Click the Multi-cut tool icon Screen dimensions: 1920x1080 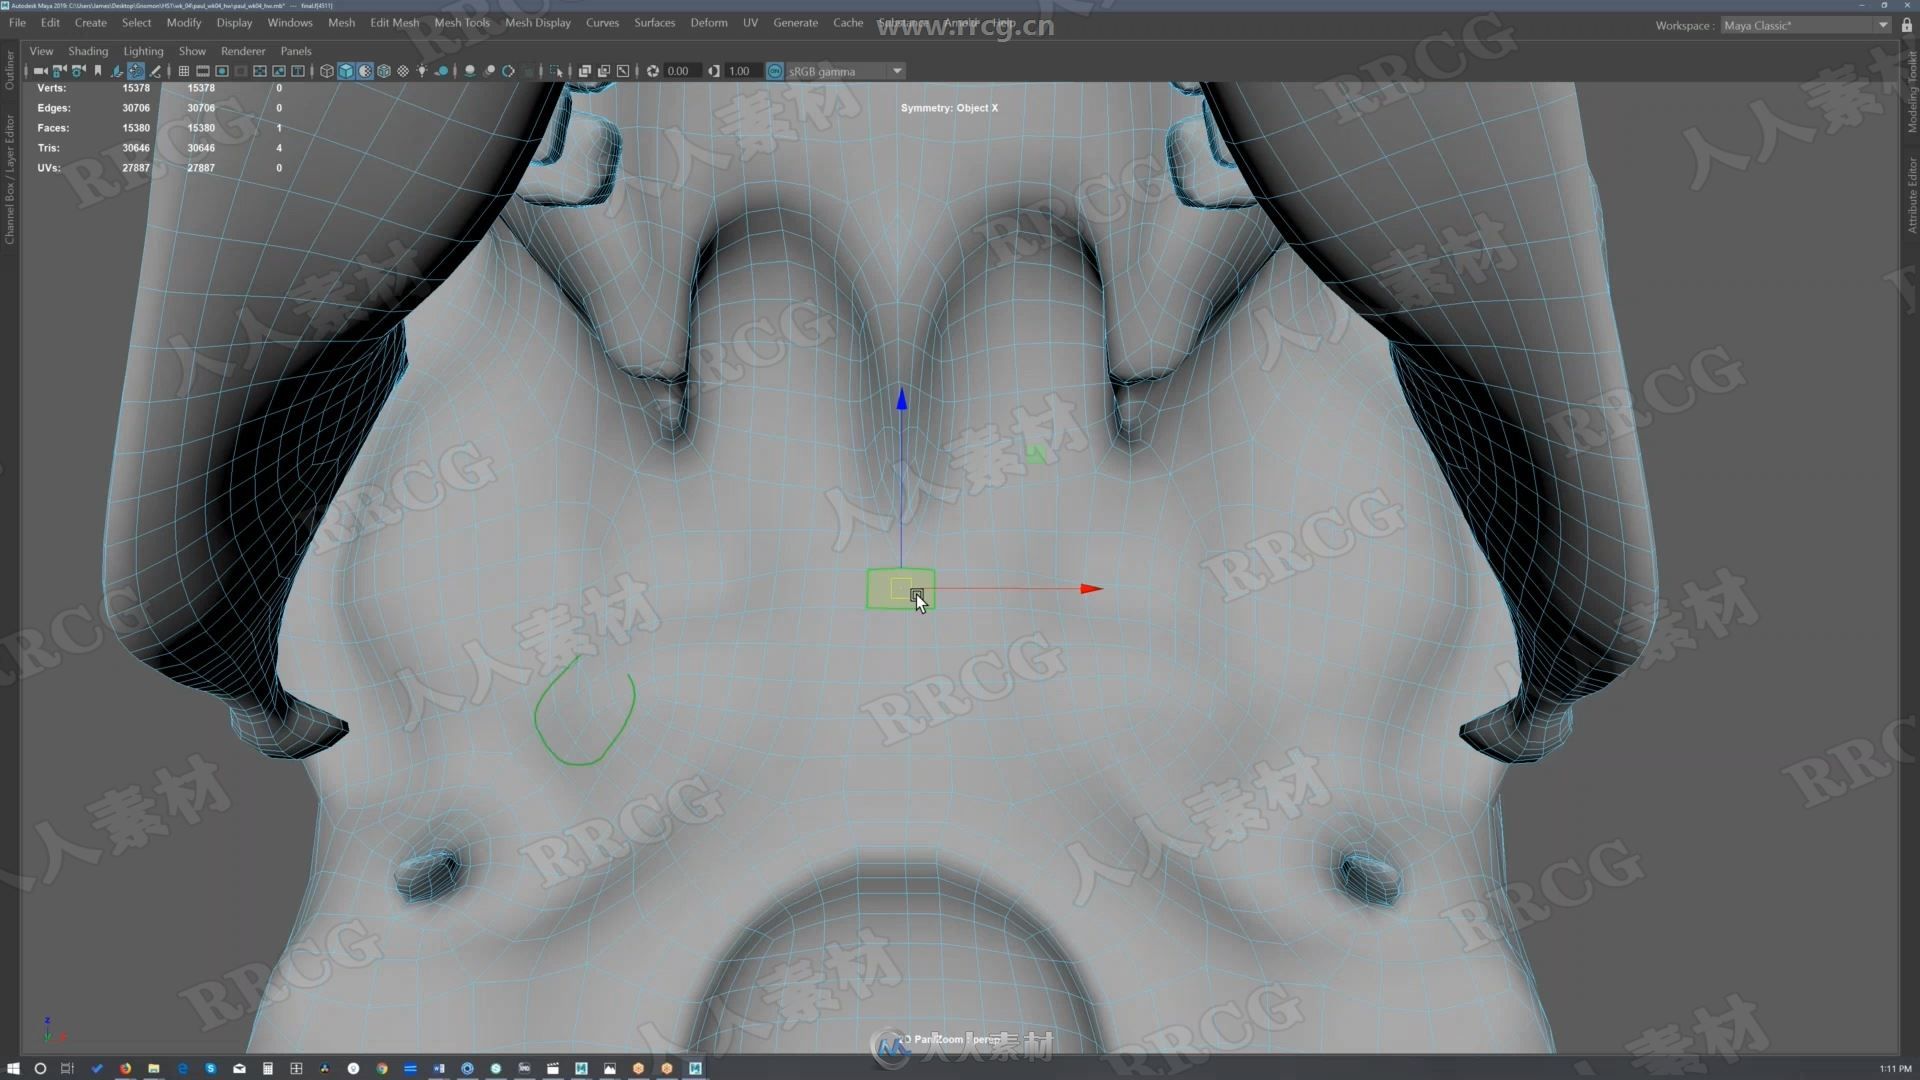156,71
